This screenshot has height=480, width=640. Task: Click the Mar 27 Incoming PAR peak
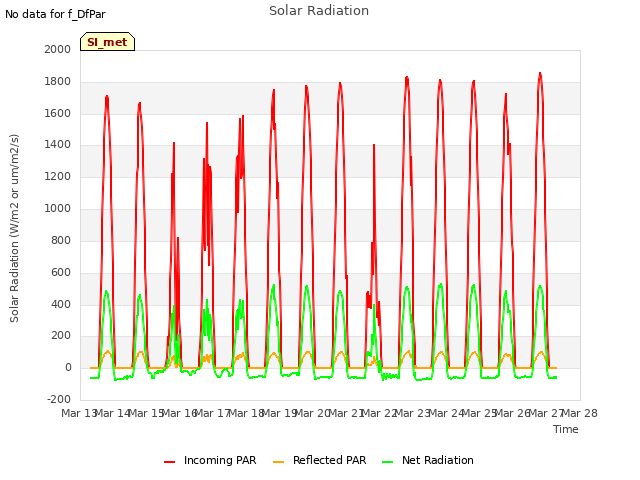[x=540, y=74]
